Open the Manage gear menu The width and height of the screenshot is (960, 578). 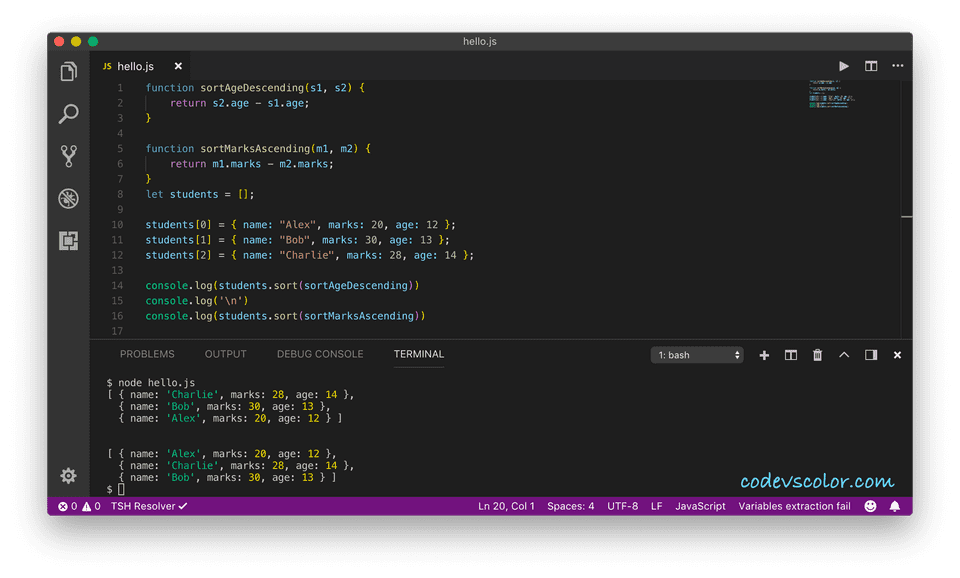(68, 476)
